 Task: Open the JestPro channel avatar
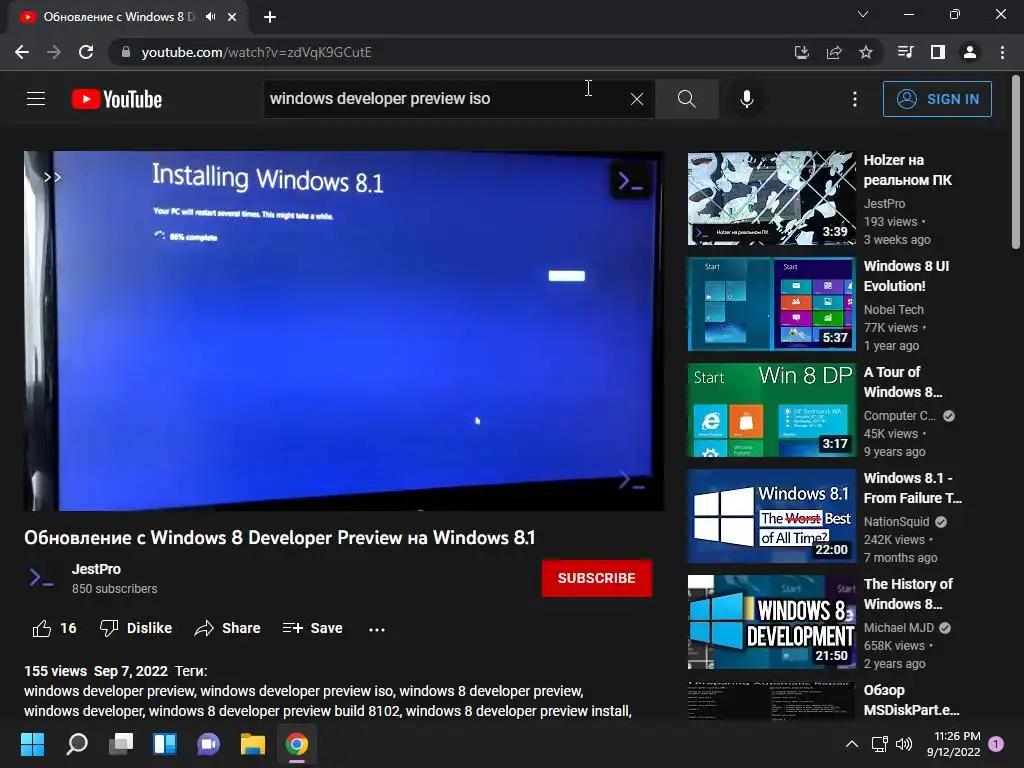41,578
